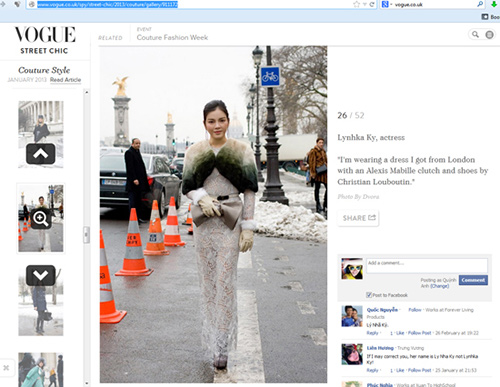Collapse sidebar using the middle handle
The width and height of the screenshot is (500, 387).
coord(86,235)
